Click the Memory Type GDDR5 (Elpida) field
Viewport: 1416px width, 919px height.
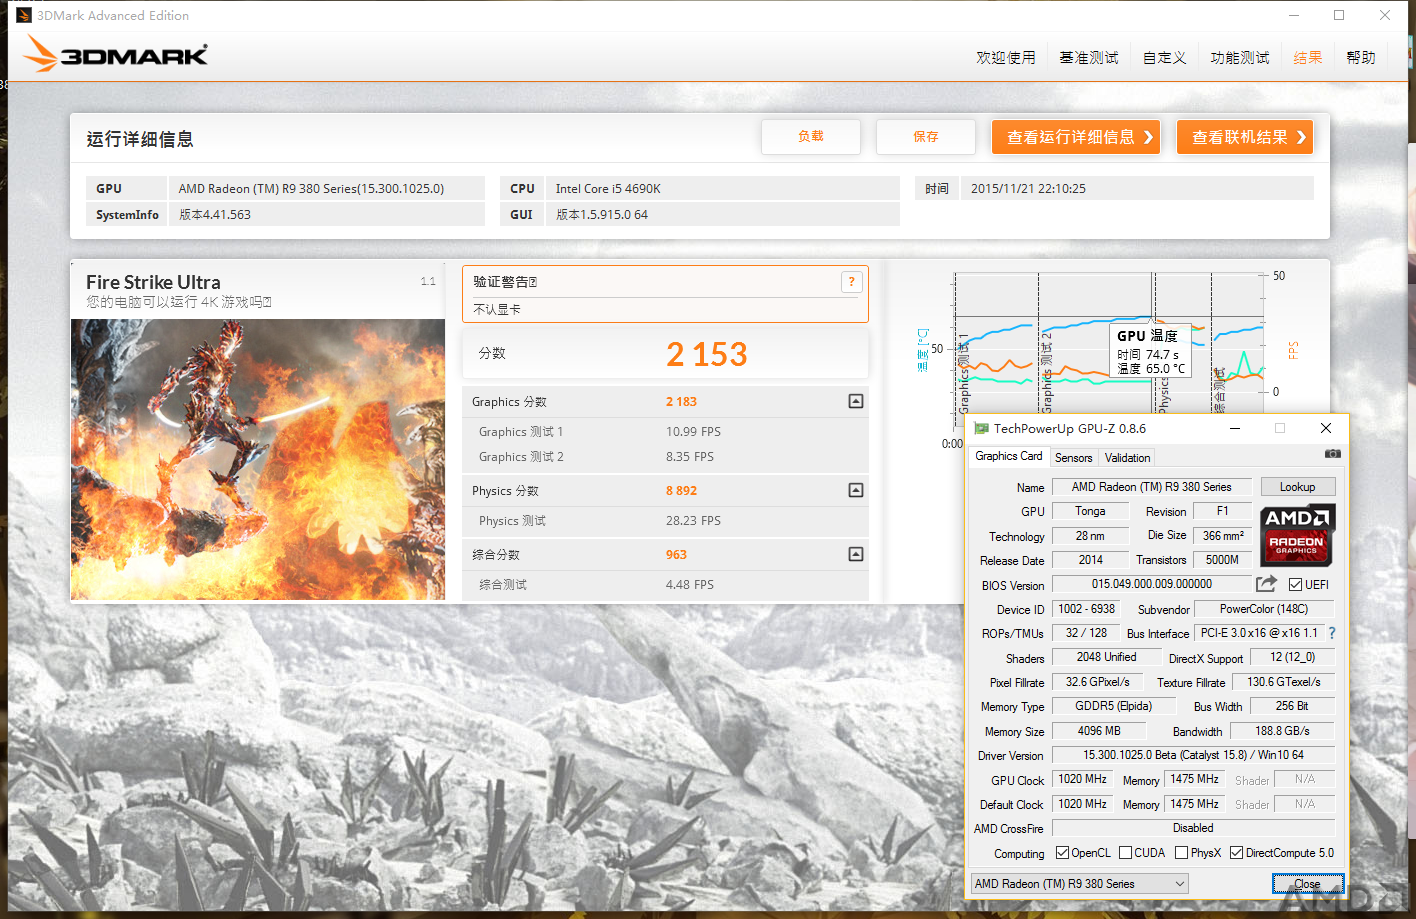click(x=1113, y=706)
